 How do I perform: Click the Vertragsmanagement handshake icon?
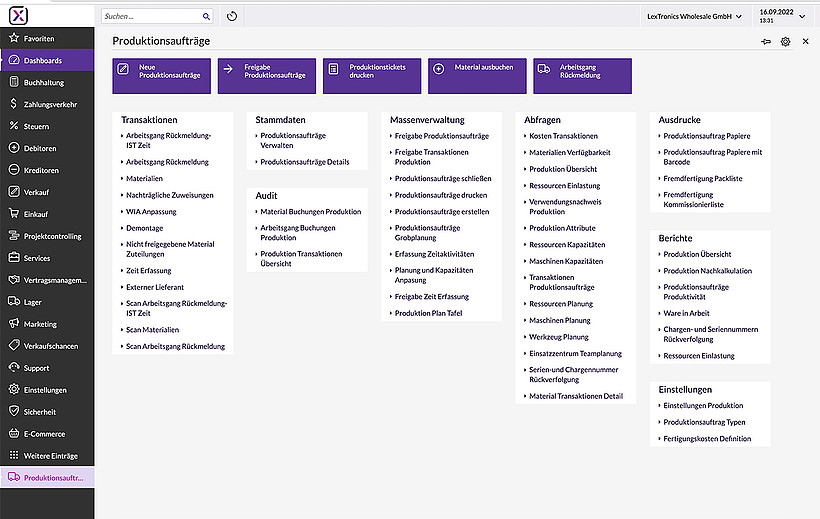coord(14,280)
